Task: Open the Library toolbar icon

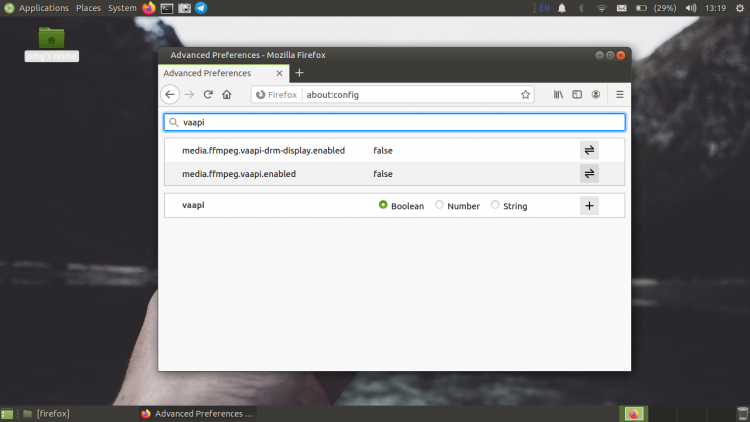Action: coord(558,95)
